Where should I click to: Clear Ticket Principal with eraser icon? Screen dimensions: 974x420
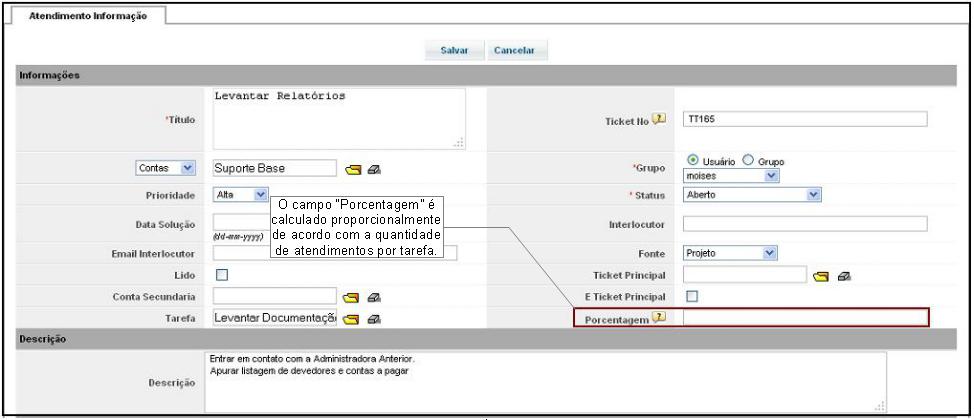click(x=844, y=276)
